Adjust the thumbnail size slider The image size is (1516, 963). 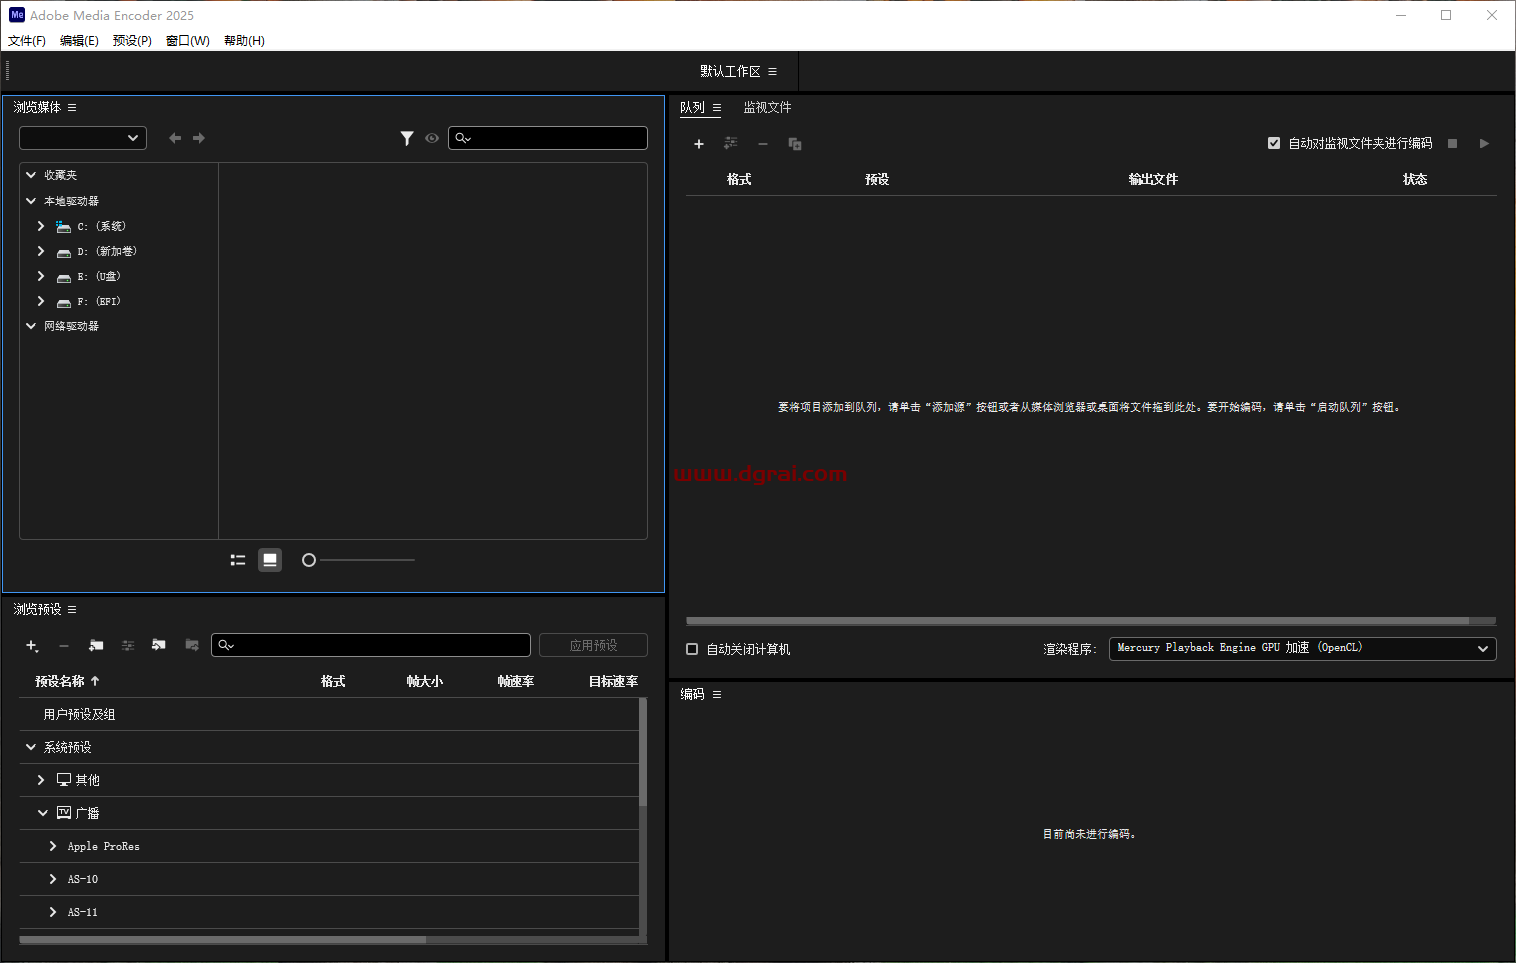click(x=309, y=560)
